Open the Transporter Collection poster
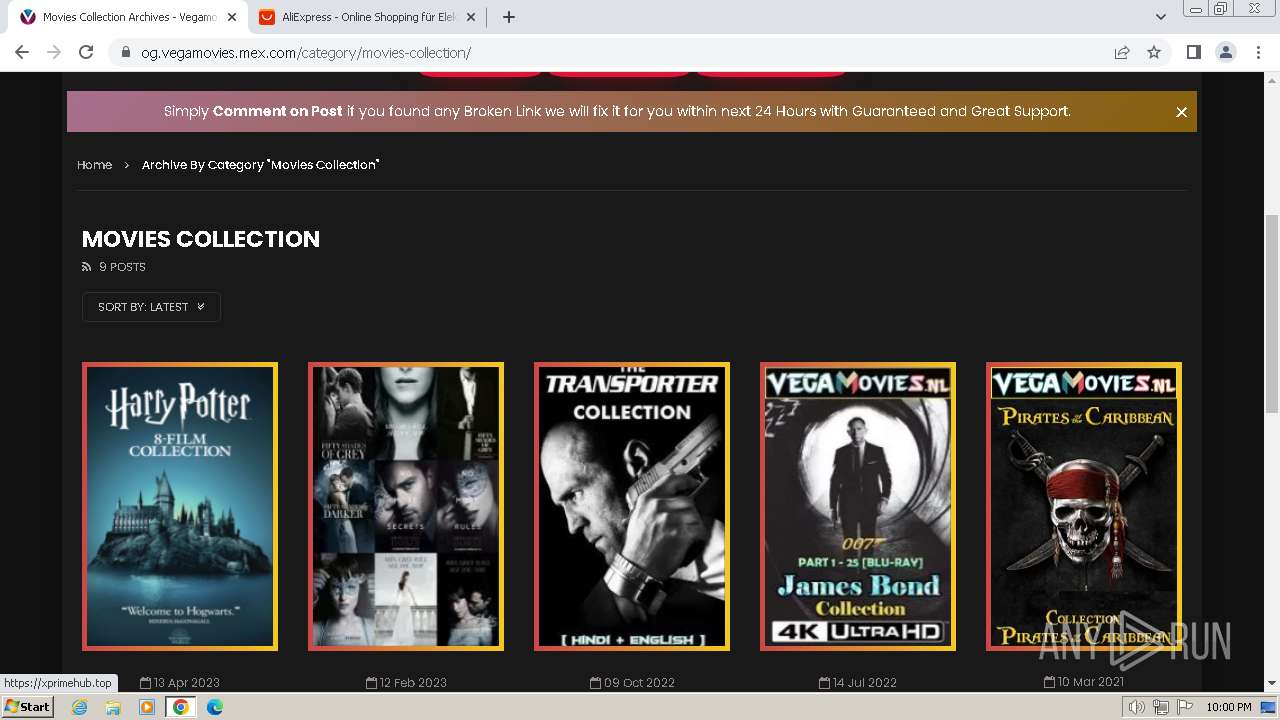1280x720 pixels. click(x=632, y=507)
